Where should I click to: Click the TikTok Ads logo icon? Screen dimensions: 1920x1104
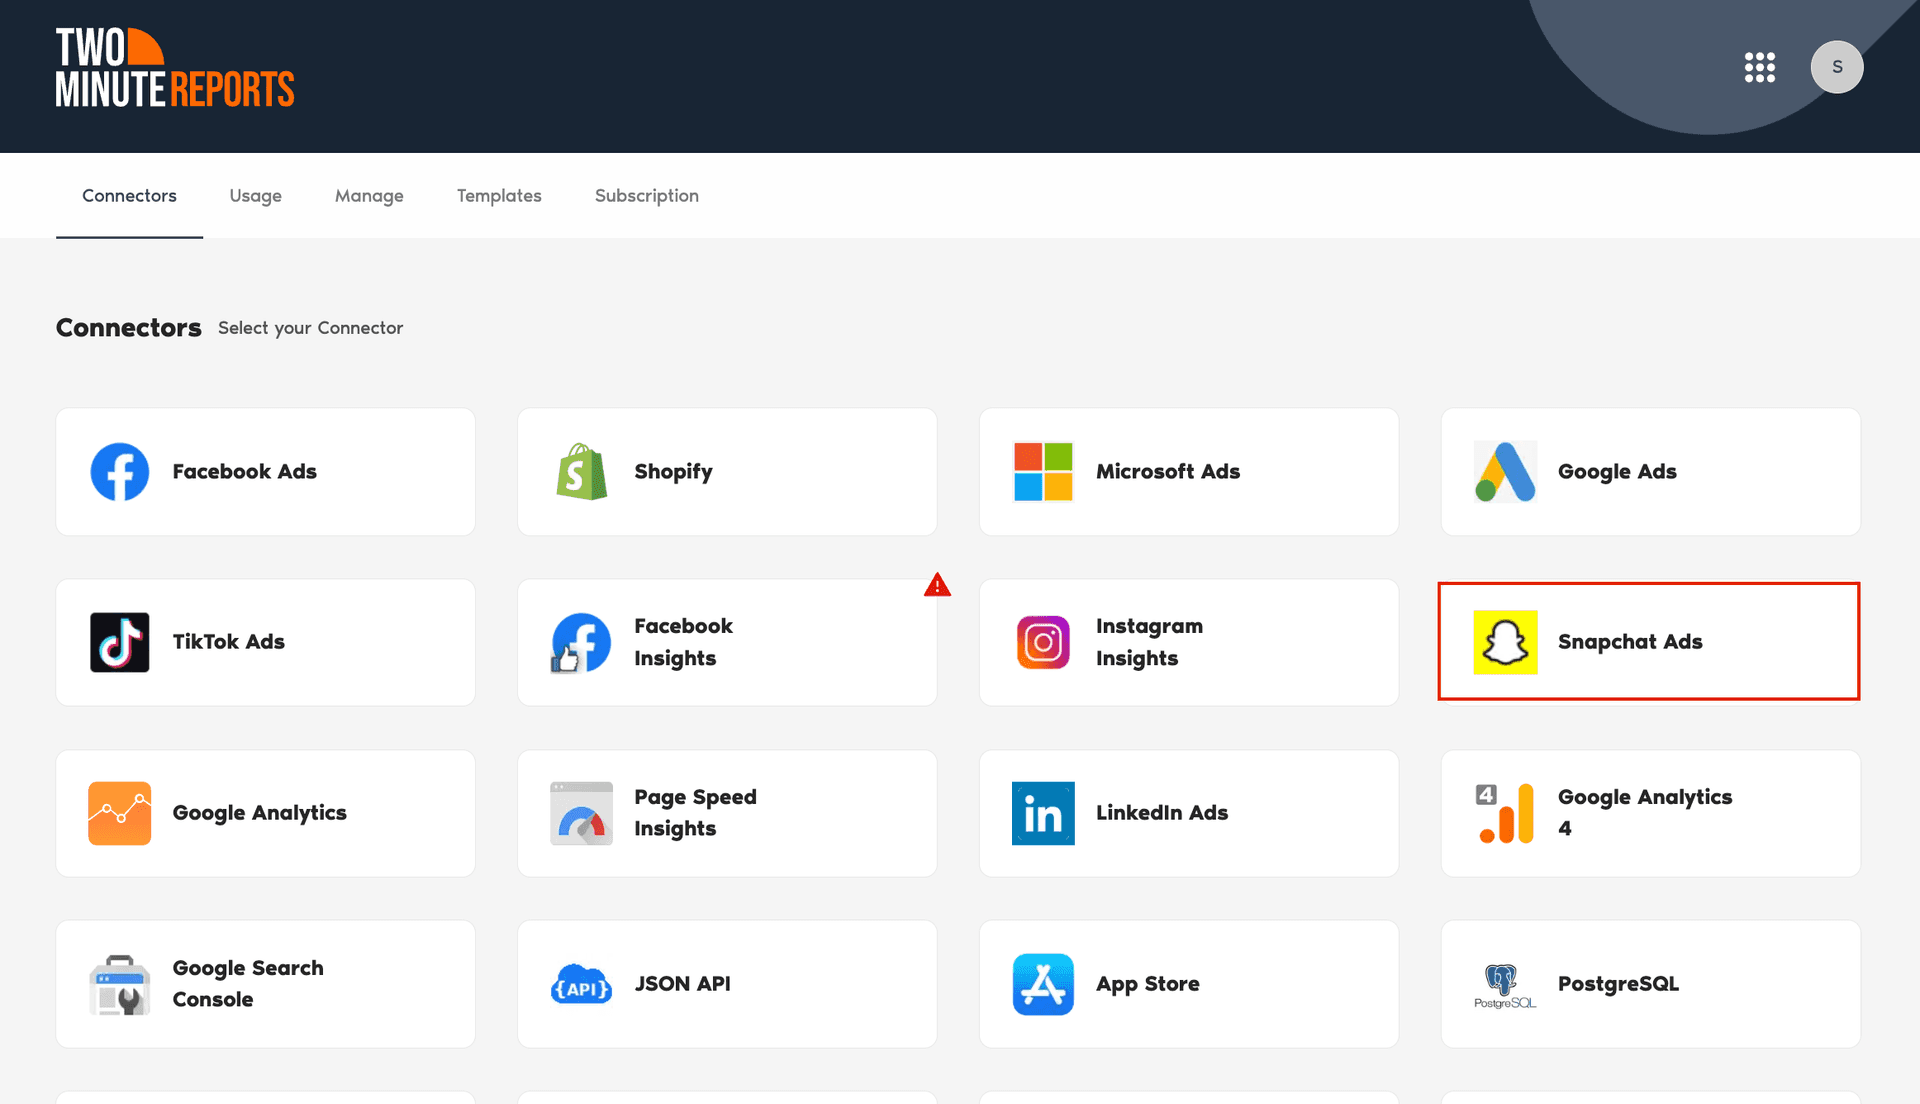120,642
